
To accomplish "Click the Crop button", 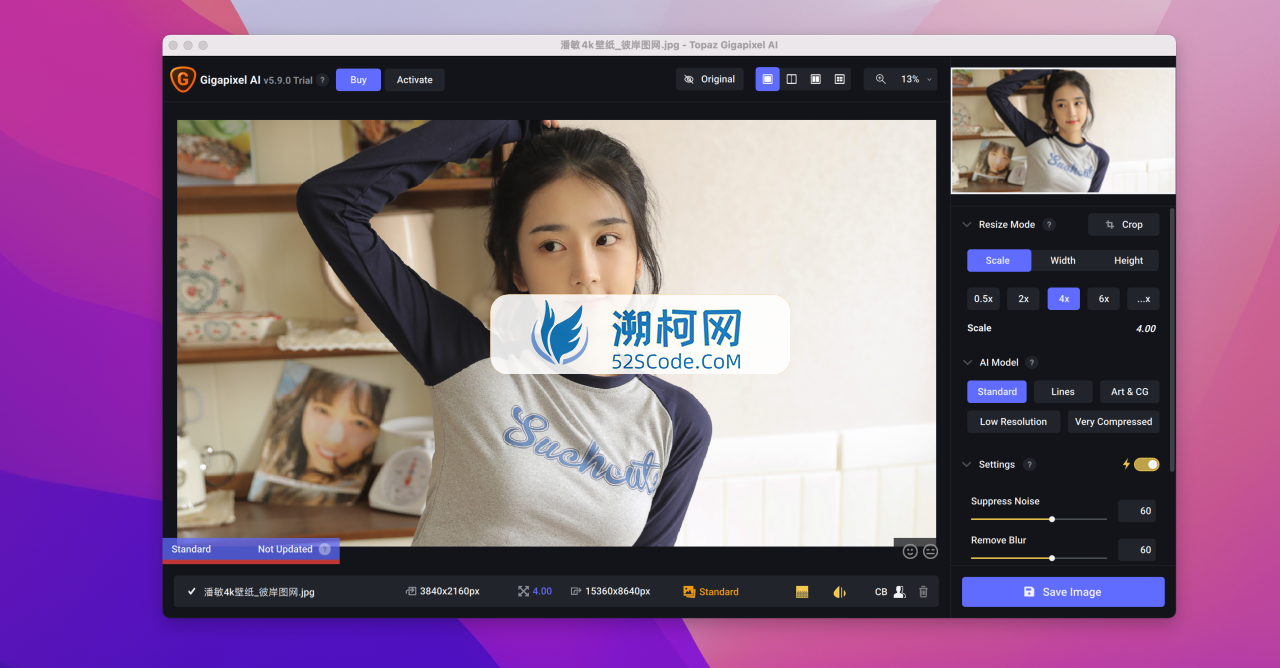I will click(1124, 225).
